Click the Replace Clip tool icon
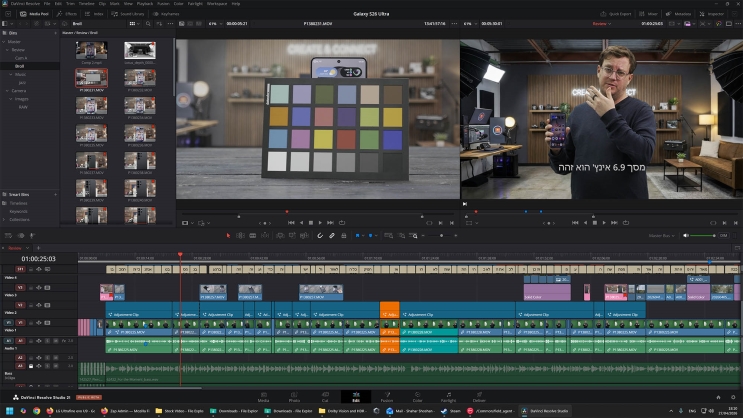This screenshot has width=743, height=418. point(304,236)
